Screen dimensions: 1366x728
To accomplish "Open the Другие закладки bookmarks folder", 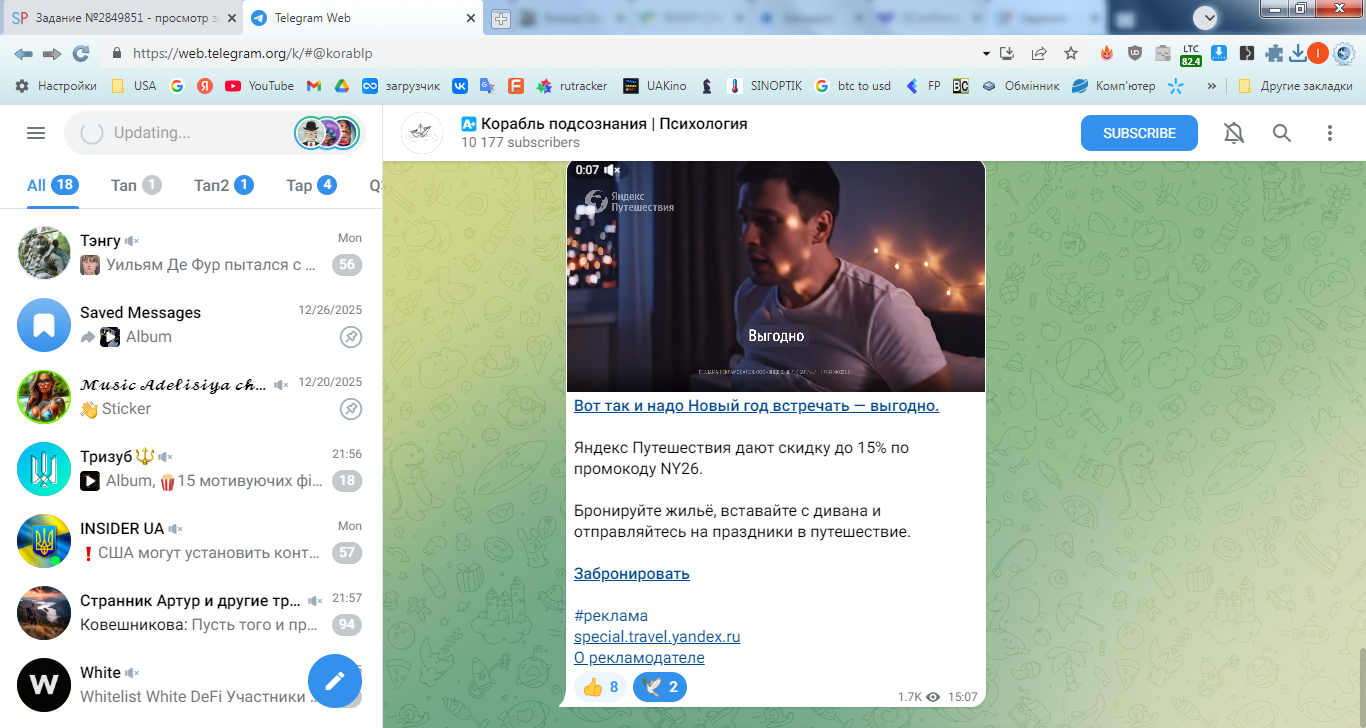I will click(x=1295, y=86).
